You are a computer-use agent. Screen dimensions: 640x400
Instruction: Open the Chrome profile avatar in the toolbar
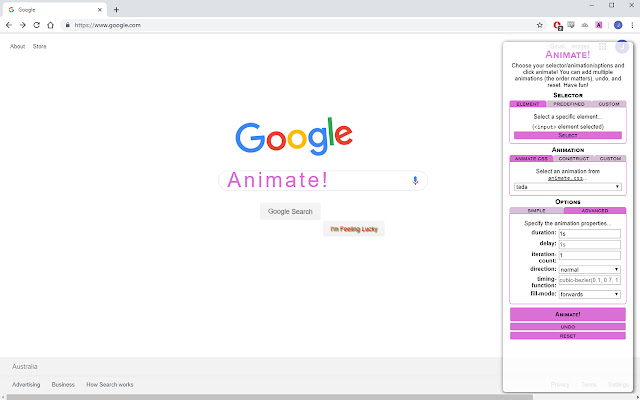[x=618, y=25]
